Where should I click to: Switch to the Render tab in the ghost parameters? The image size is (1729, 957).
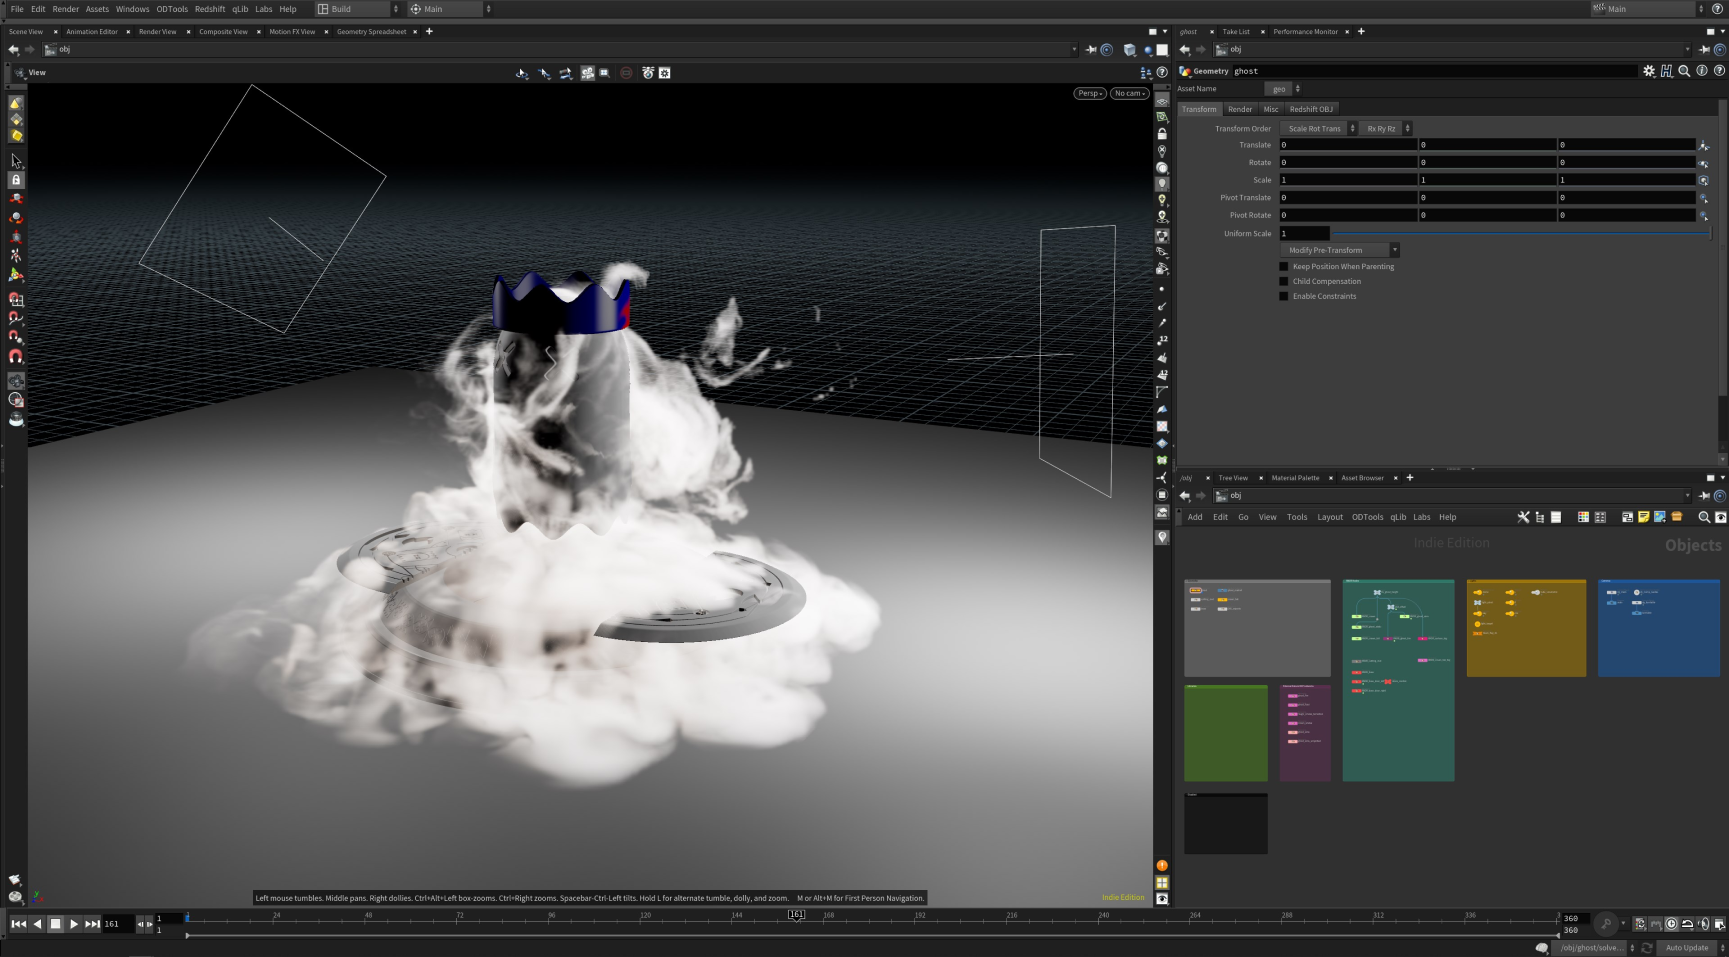(1240, 109)
